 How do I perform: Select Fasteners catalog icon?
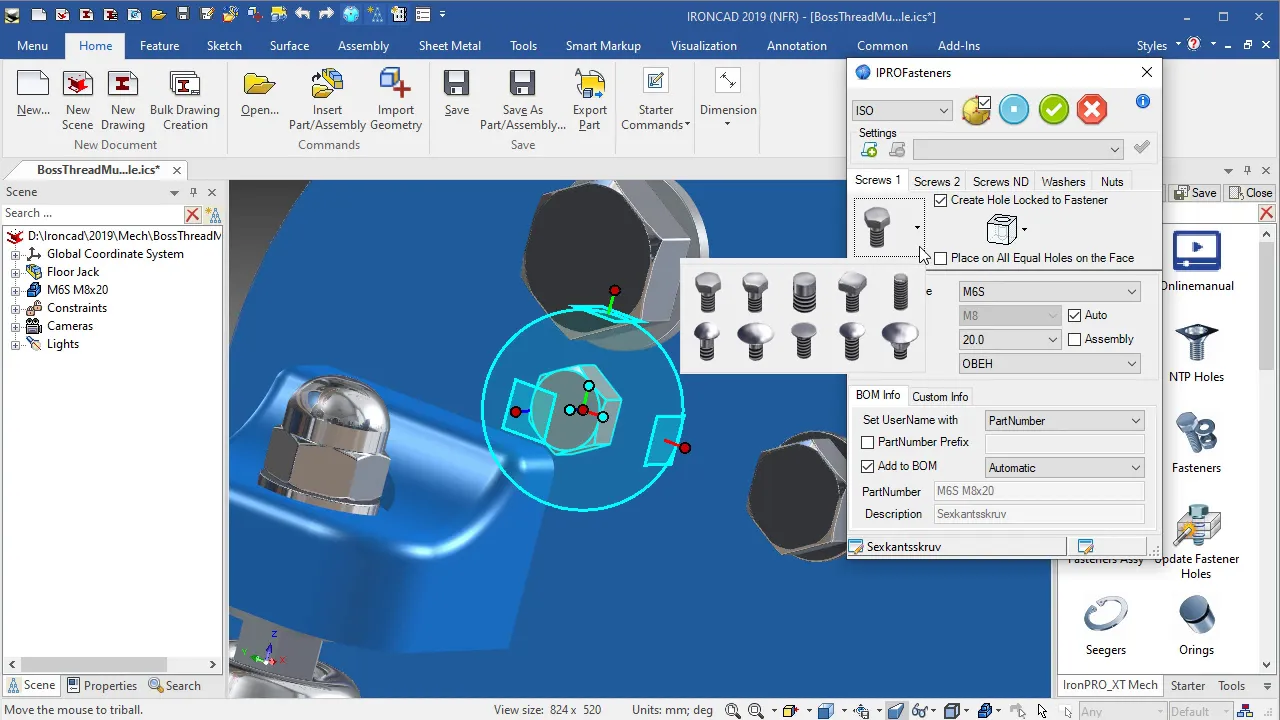tap(1196, 435)
